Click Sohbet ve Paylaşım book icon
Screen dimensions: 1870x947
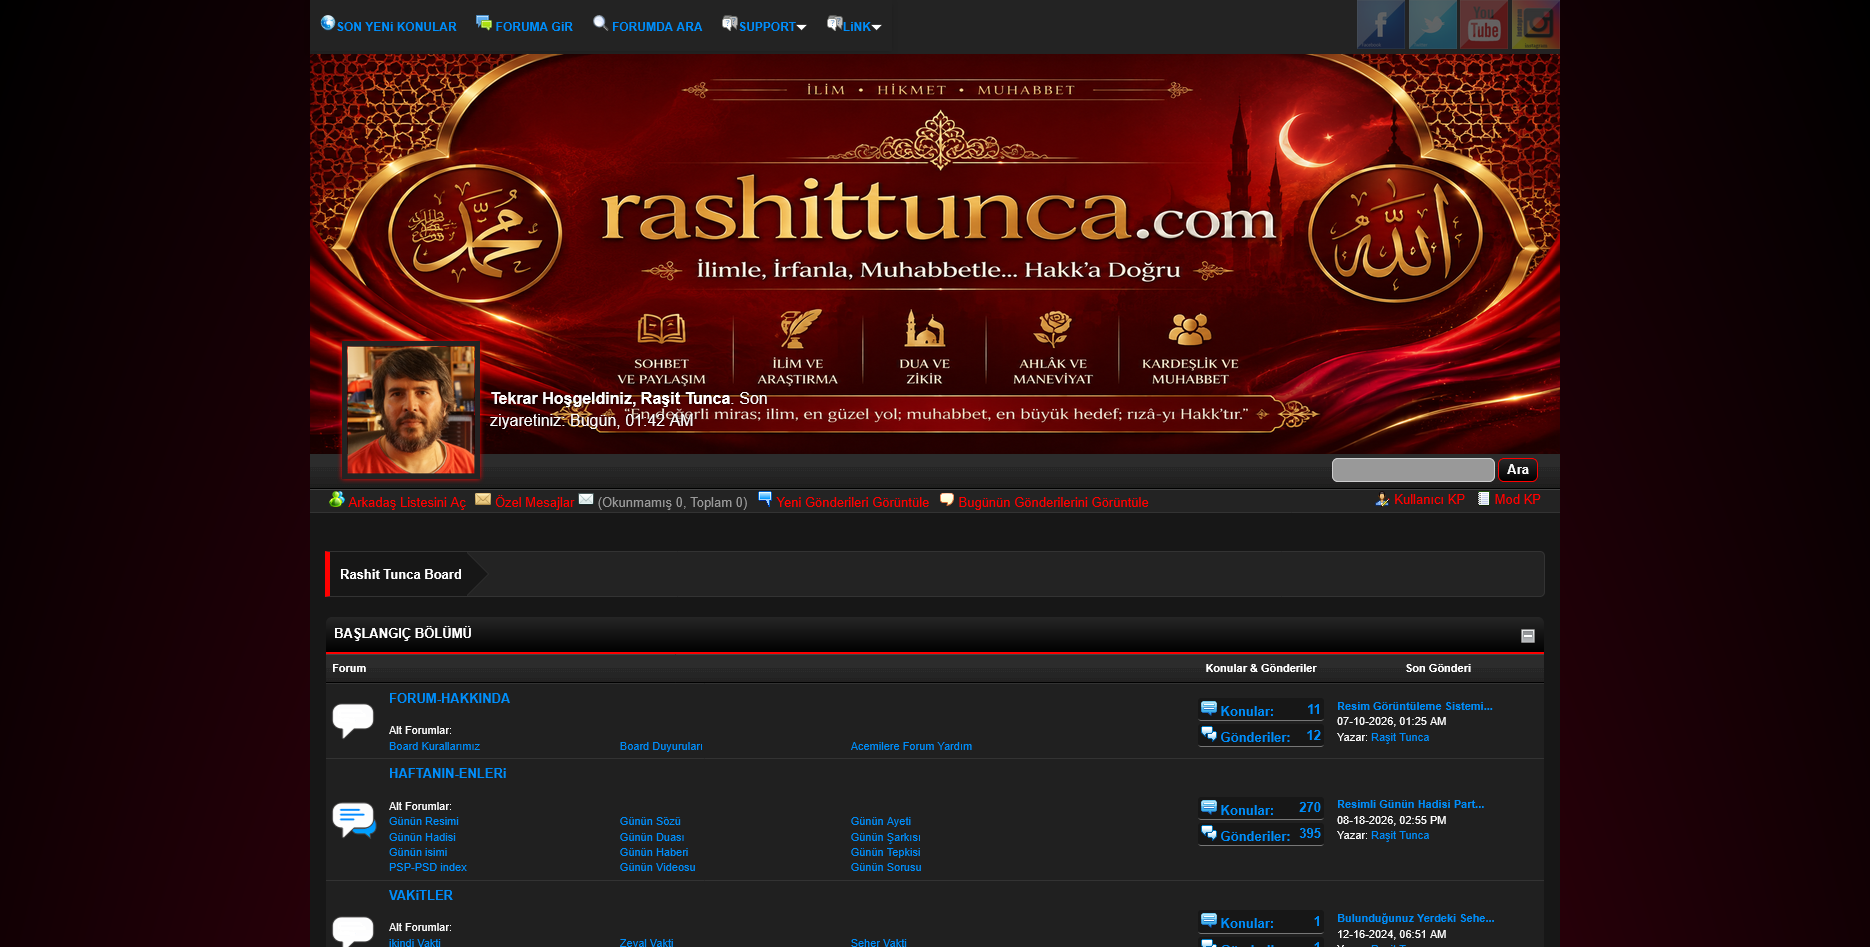(x=661, y=329)
